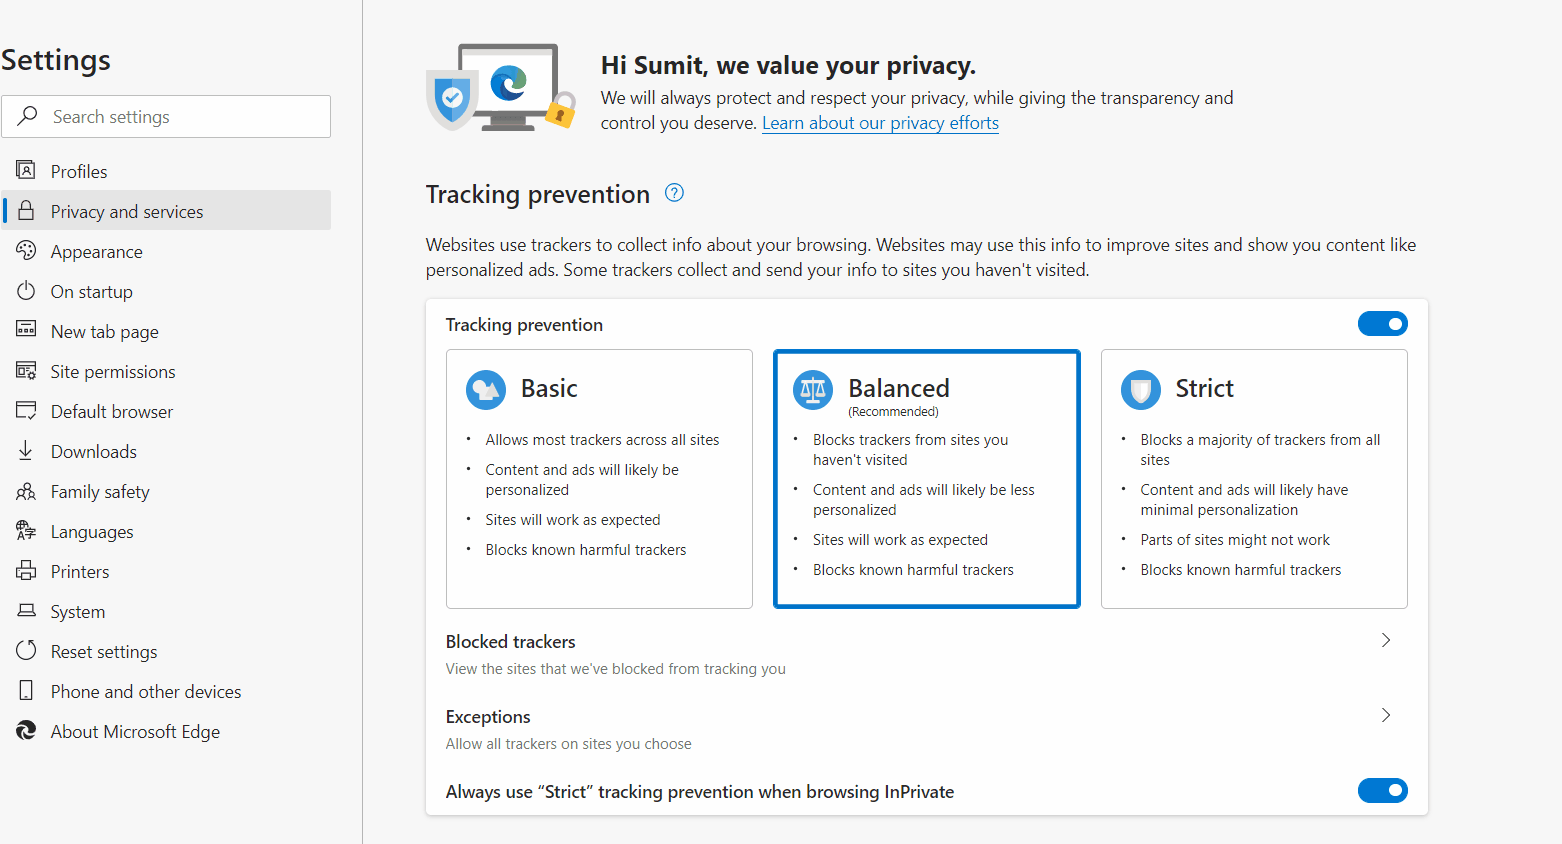This screenshot has width=1562, height=844.
Task: Choose the Basic tracking prevention card
Action: coord(599,479)
